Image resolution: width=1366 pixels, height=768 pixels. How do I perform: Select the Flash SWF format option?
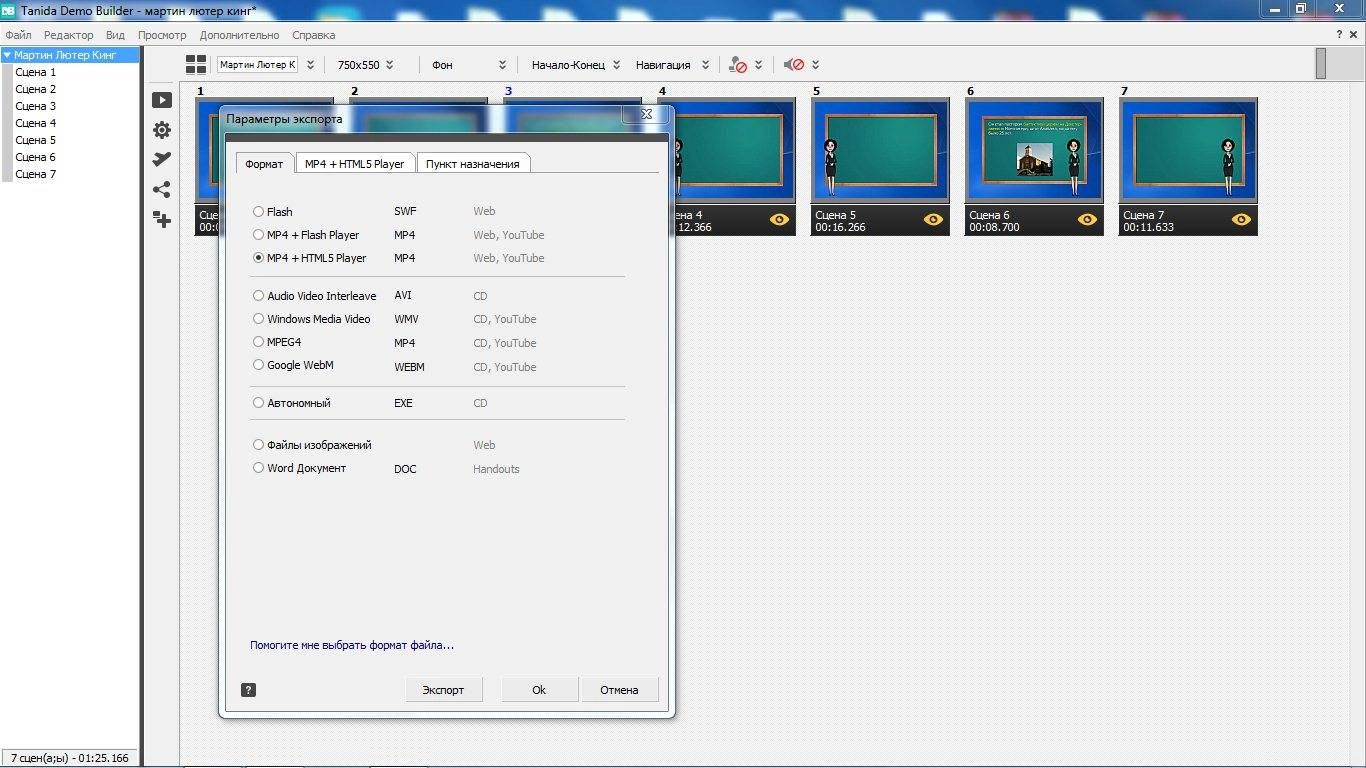(x=259, y=212)
